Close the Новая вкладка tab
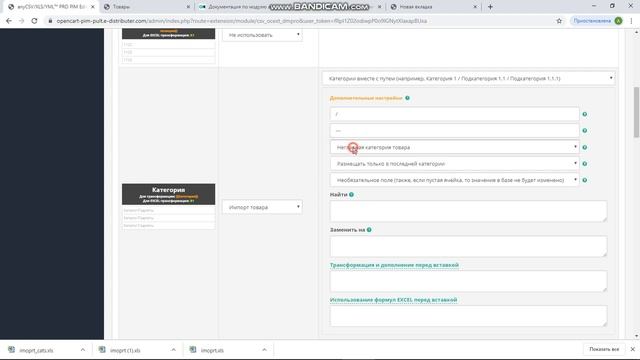 (x=475, y=7)
